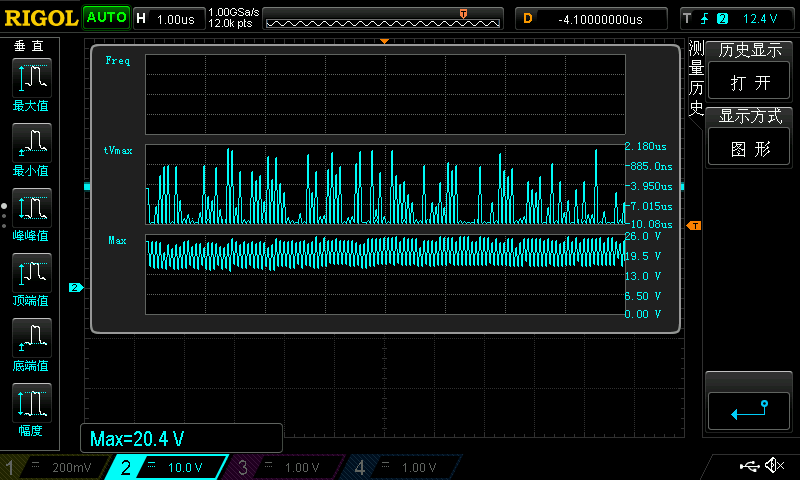This screenshot has height=480, width=800.
Task: Click the delay D -4.10000000us field
Action: point(591,19)
